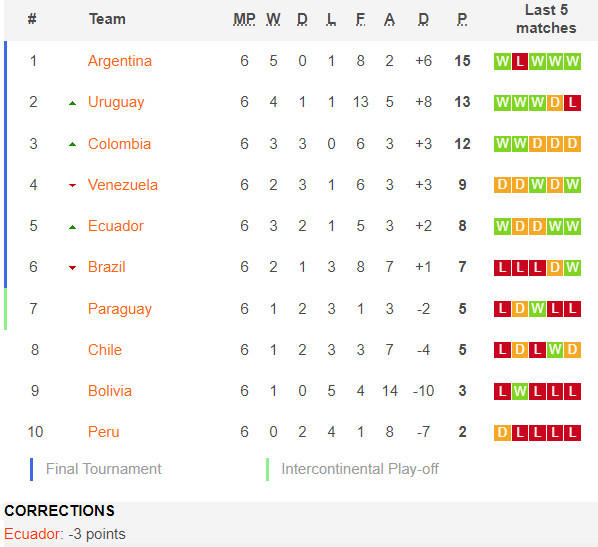
Task: Click the MP column header
Action: (x=244, y=19)
